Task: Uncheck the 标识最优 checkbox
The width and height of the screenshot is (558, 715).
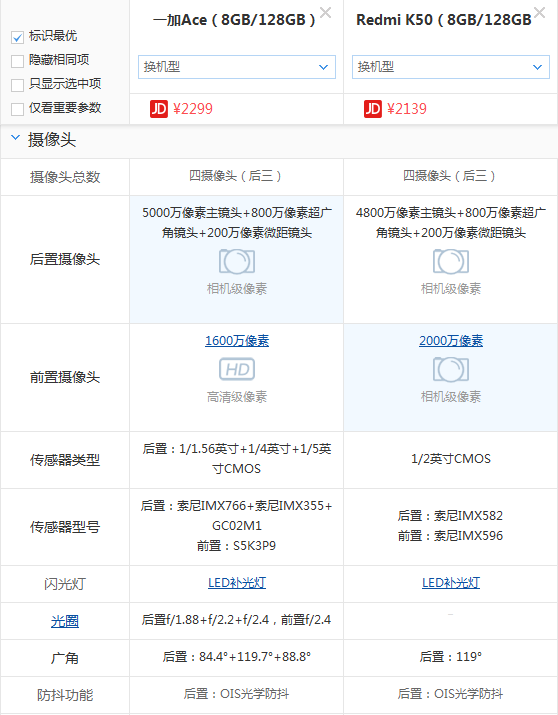Action: pos(17,37)
